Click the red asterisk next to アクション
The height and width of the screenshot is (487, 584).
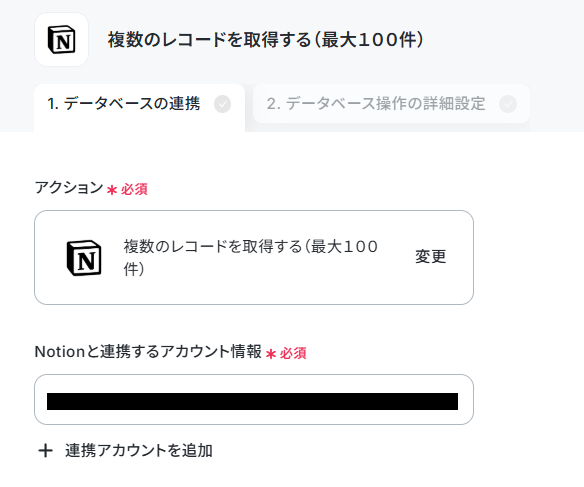click(x=112, y=190)
